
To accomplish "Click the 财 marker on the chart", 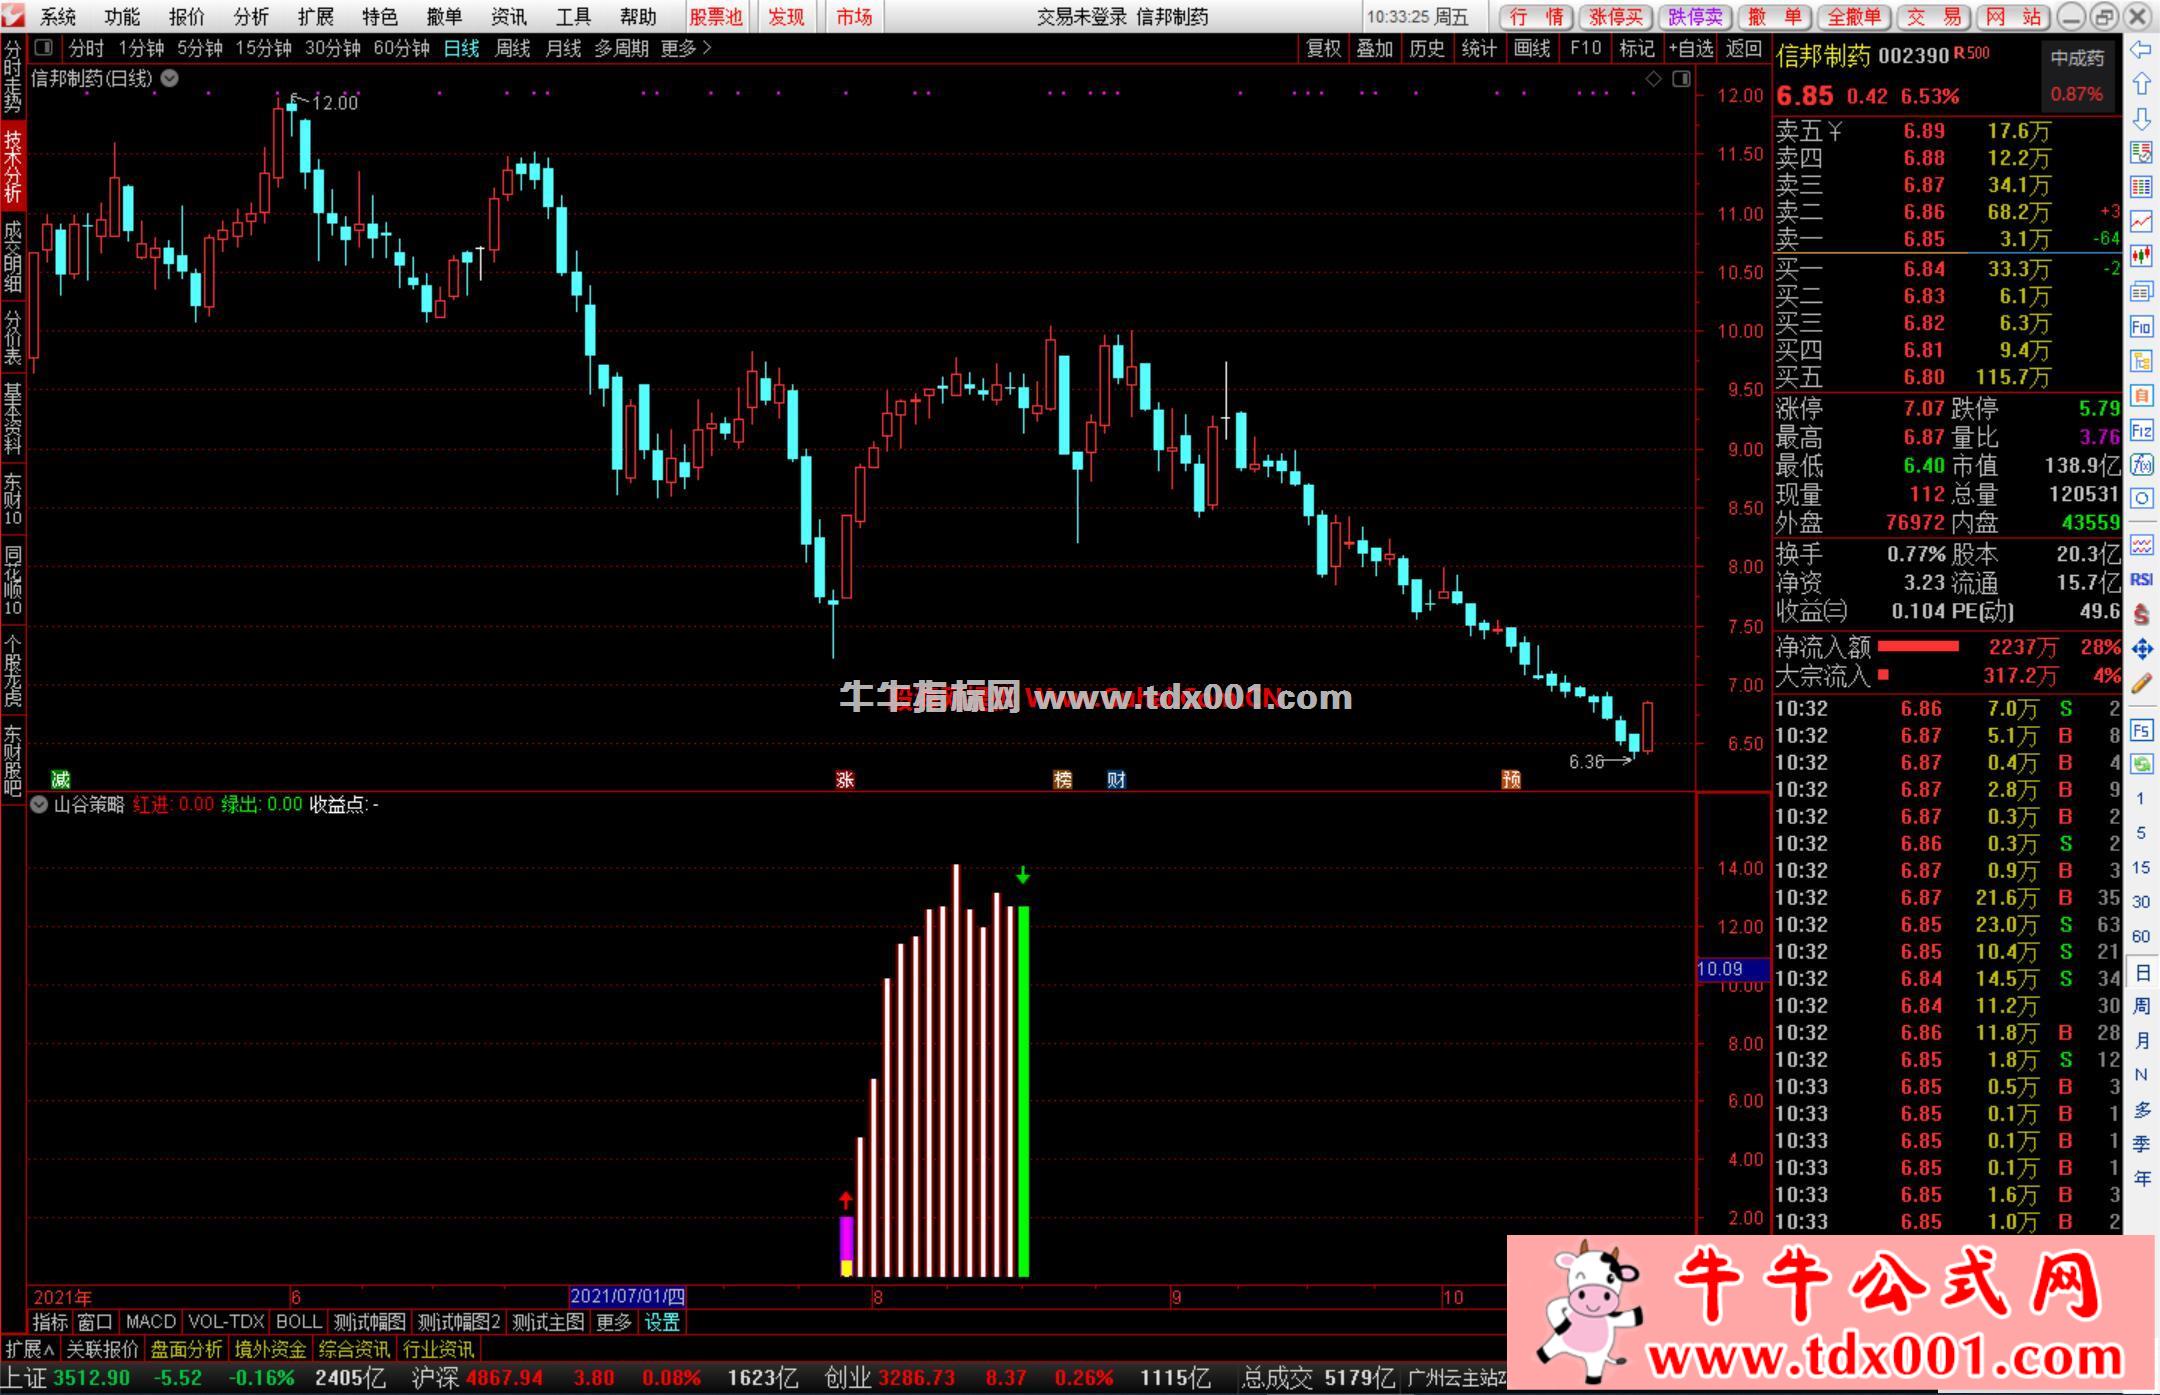I will point(1116,780).
